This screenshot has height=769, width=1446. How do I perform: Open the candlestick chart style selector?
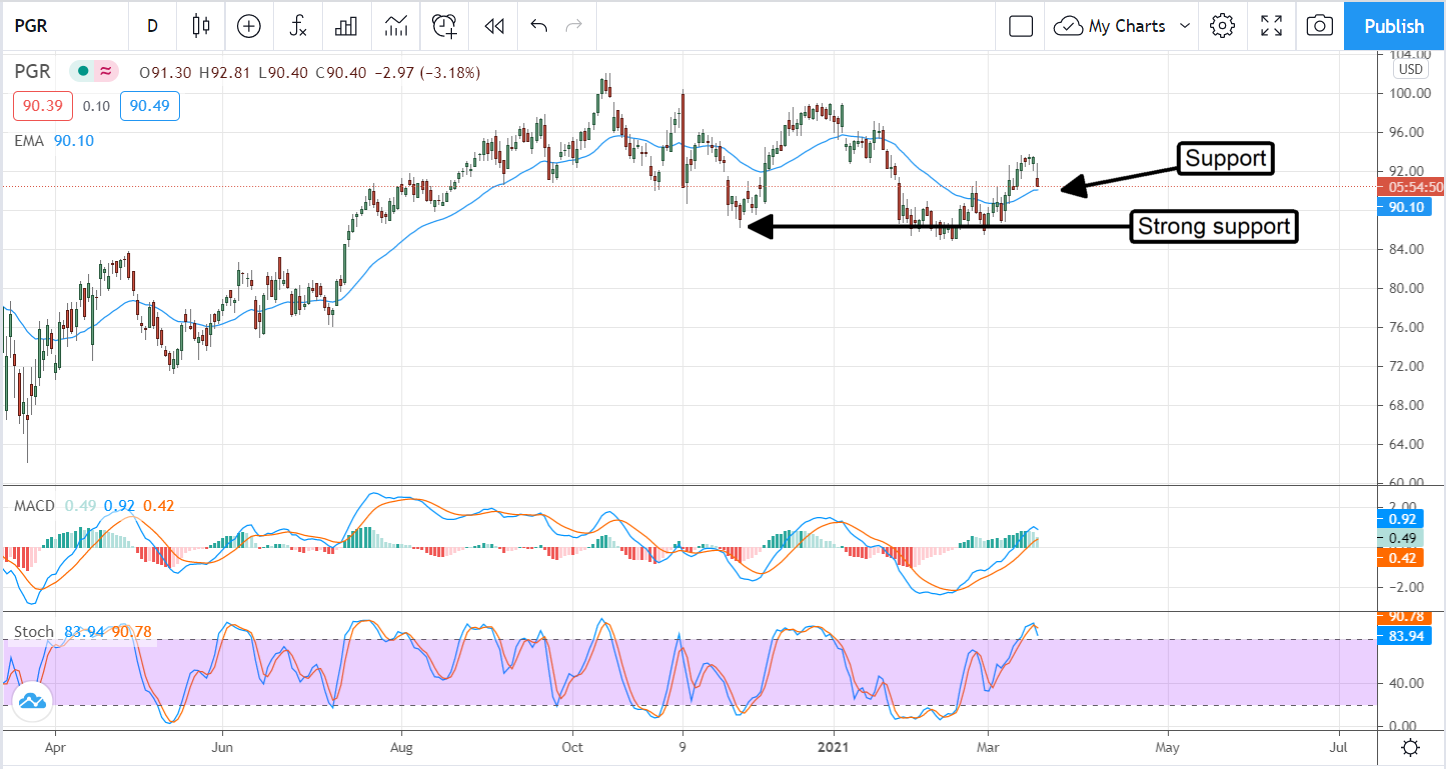201,26
